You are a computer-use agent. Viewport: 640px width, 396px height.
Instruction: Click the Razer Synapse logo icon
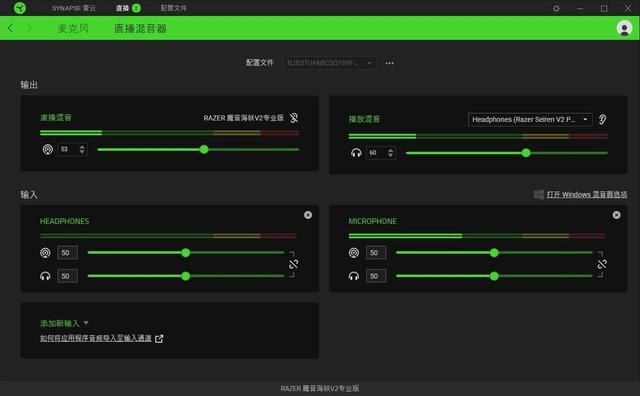20,8
